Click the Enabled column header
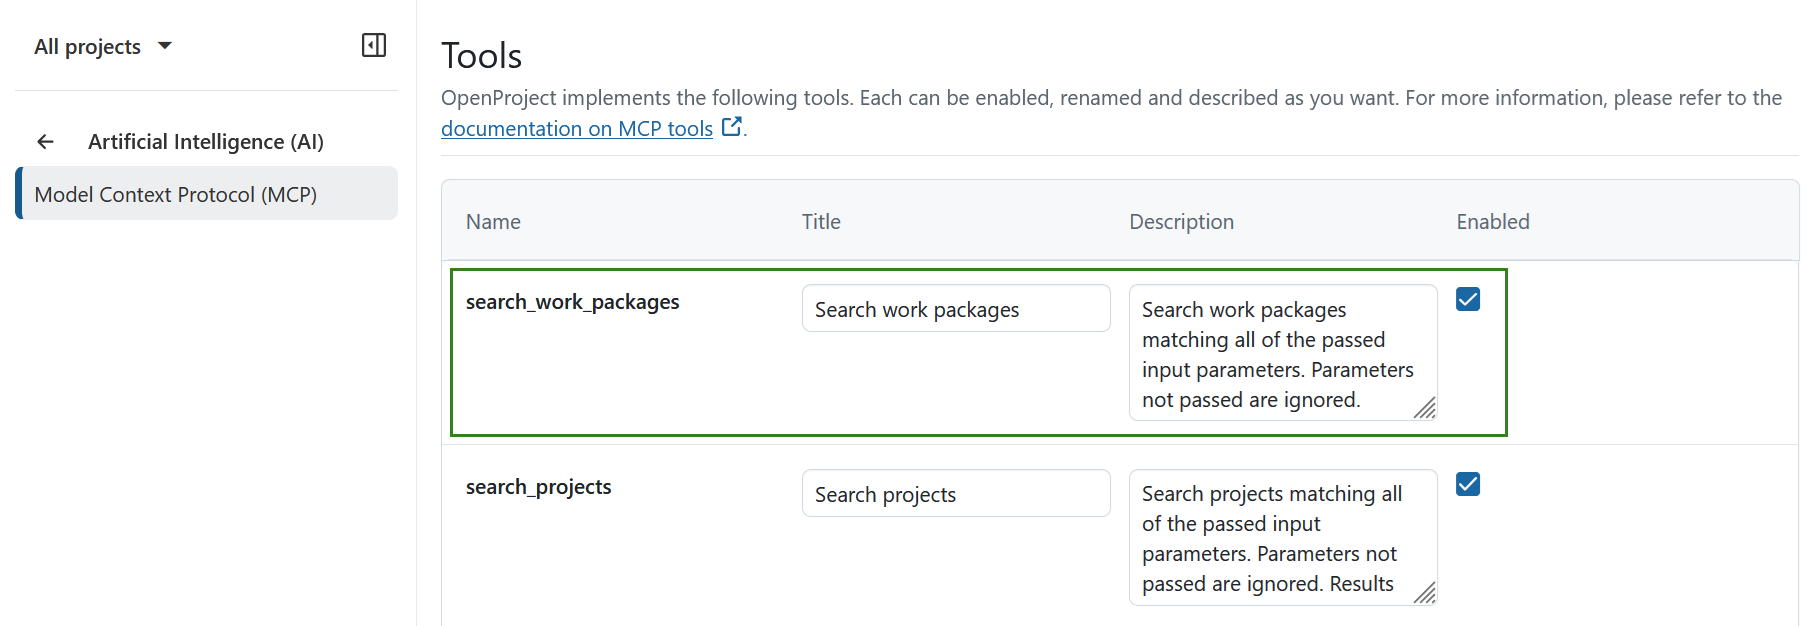The height and width of the screenshot is (626, 1816). coord(1493,222)
